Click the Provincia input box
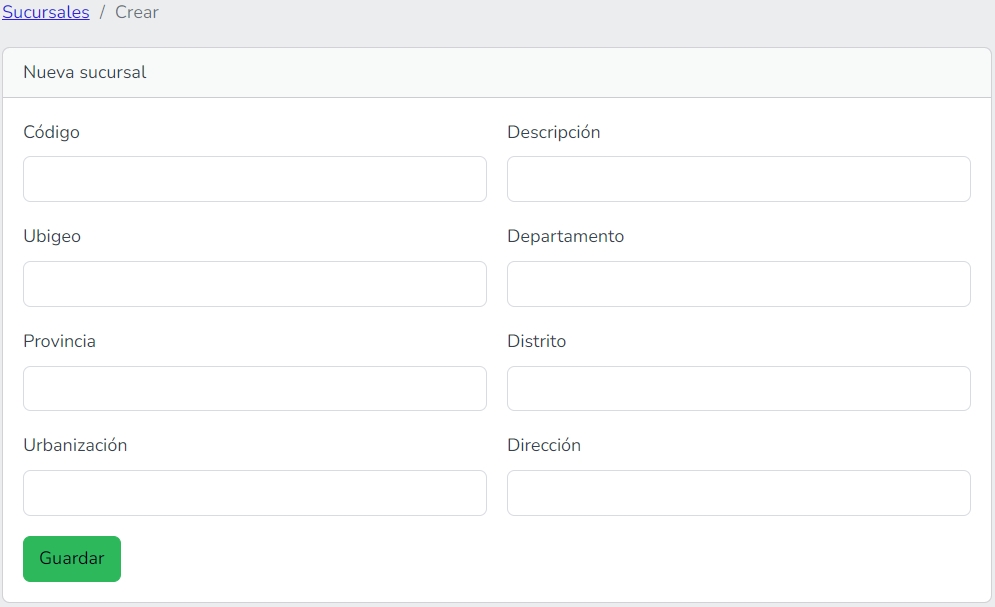 click(x=255, y=388)
